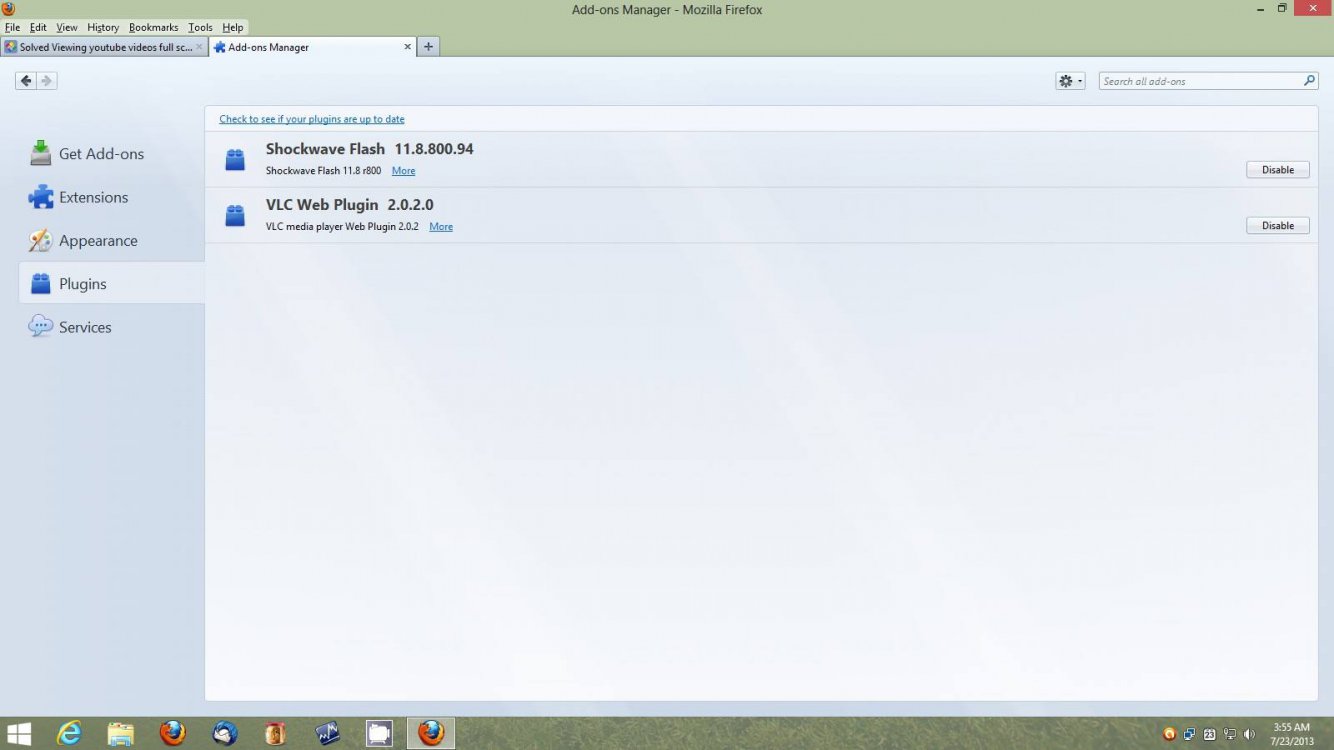Image resolution: width=1334 pixels, height=750 pixels.
Task: Open the Bookmarks menu
Action: (153, 27)
